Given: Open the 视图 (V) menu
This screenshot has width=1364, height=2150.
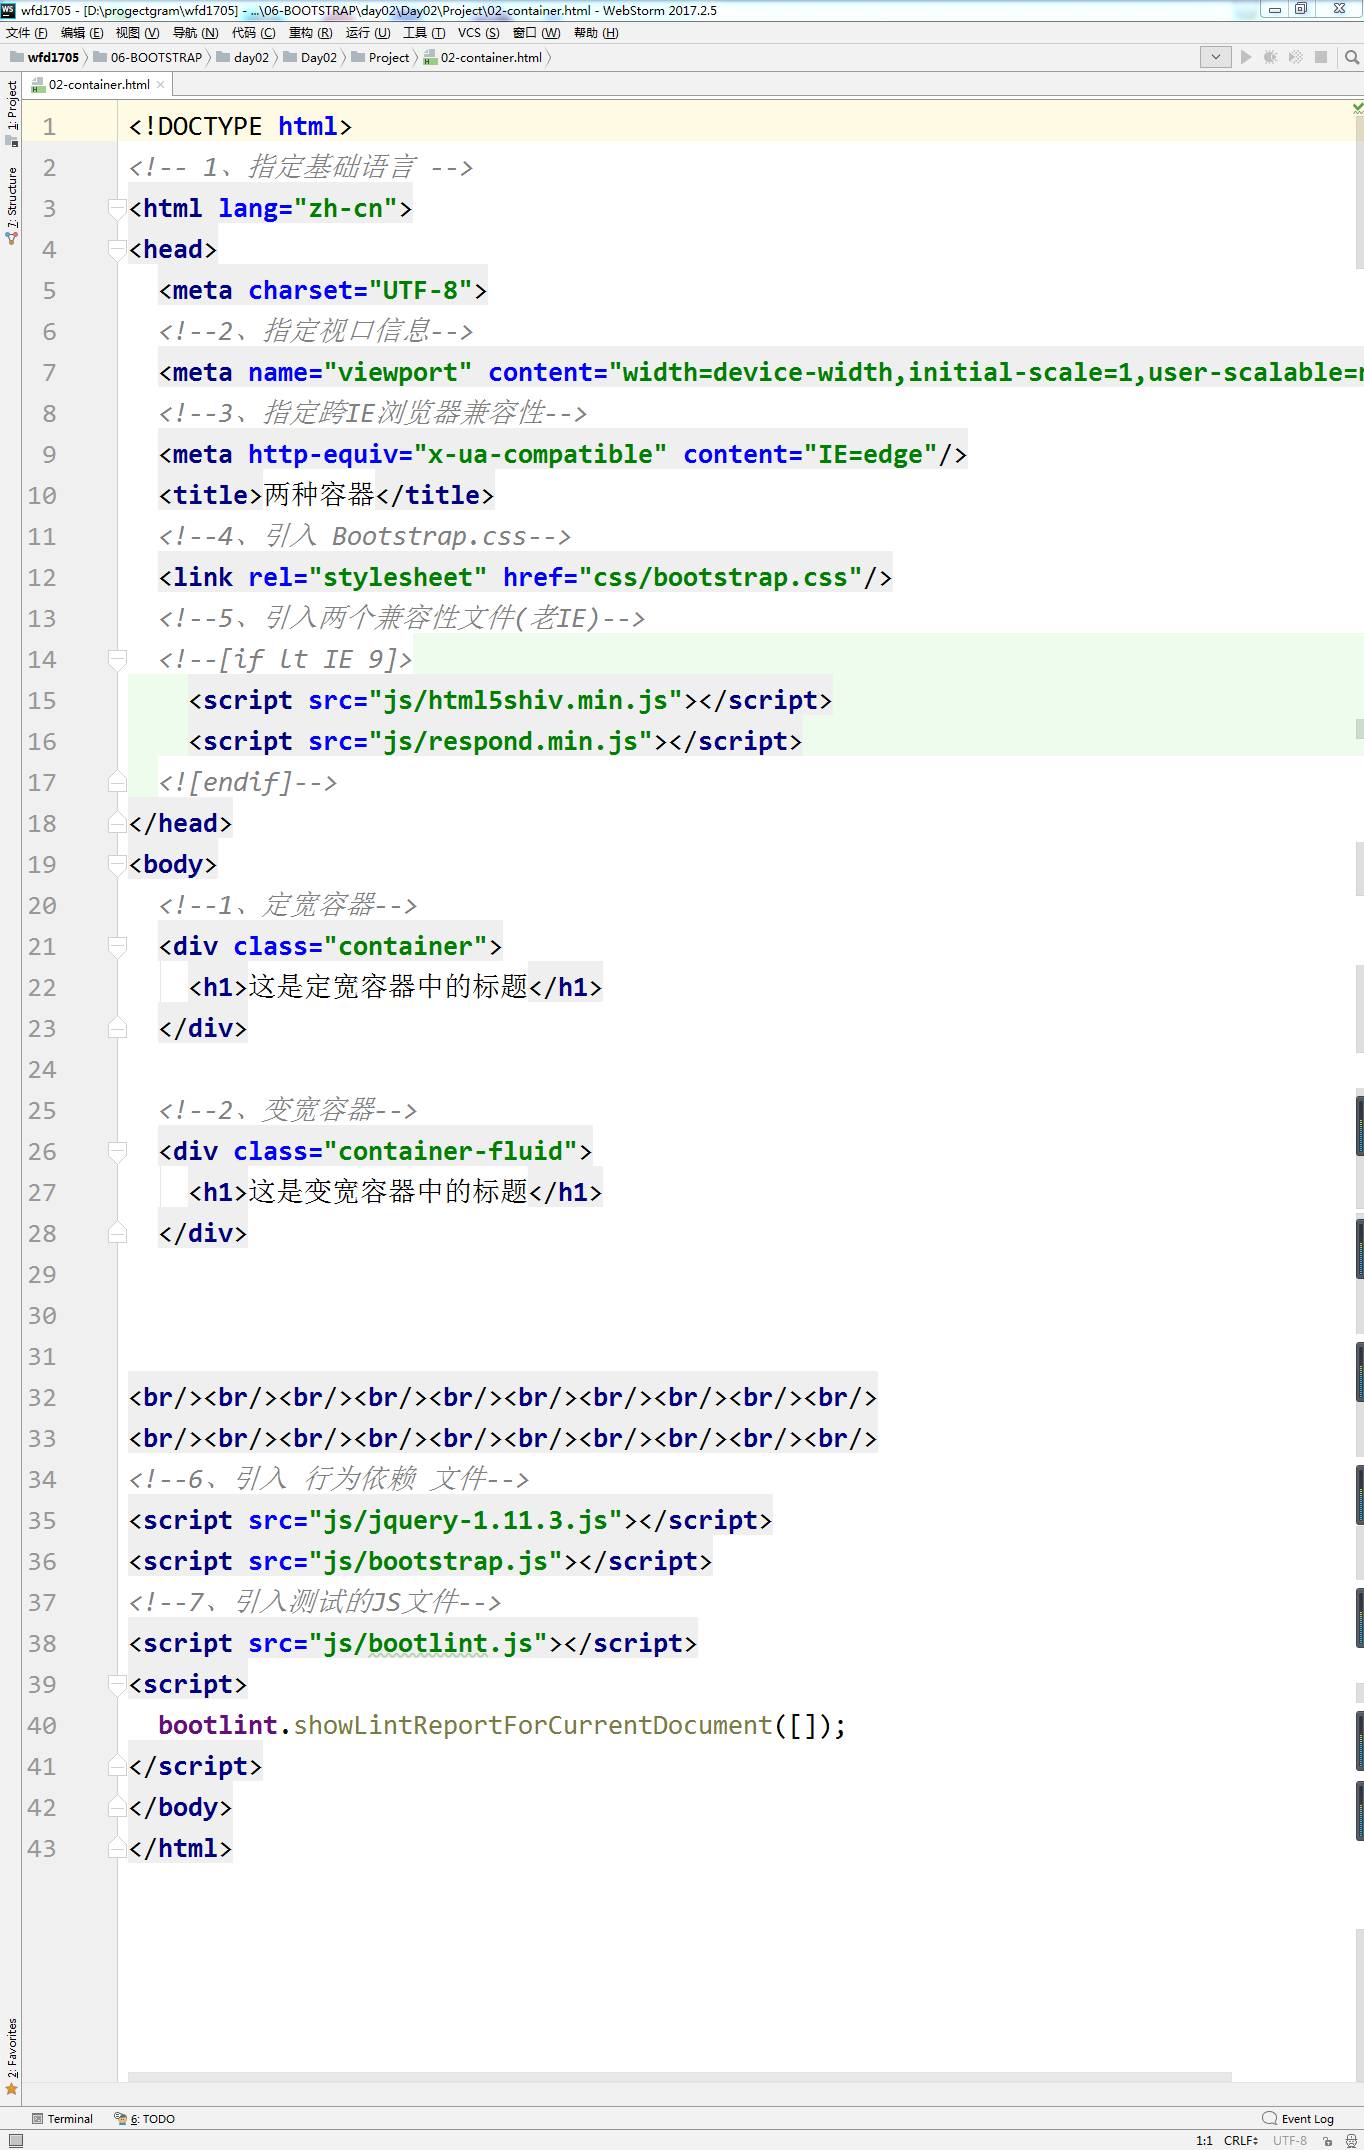Looking at the screenshot, I should (137, 33).
